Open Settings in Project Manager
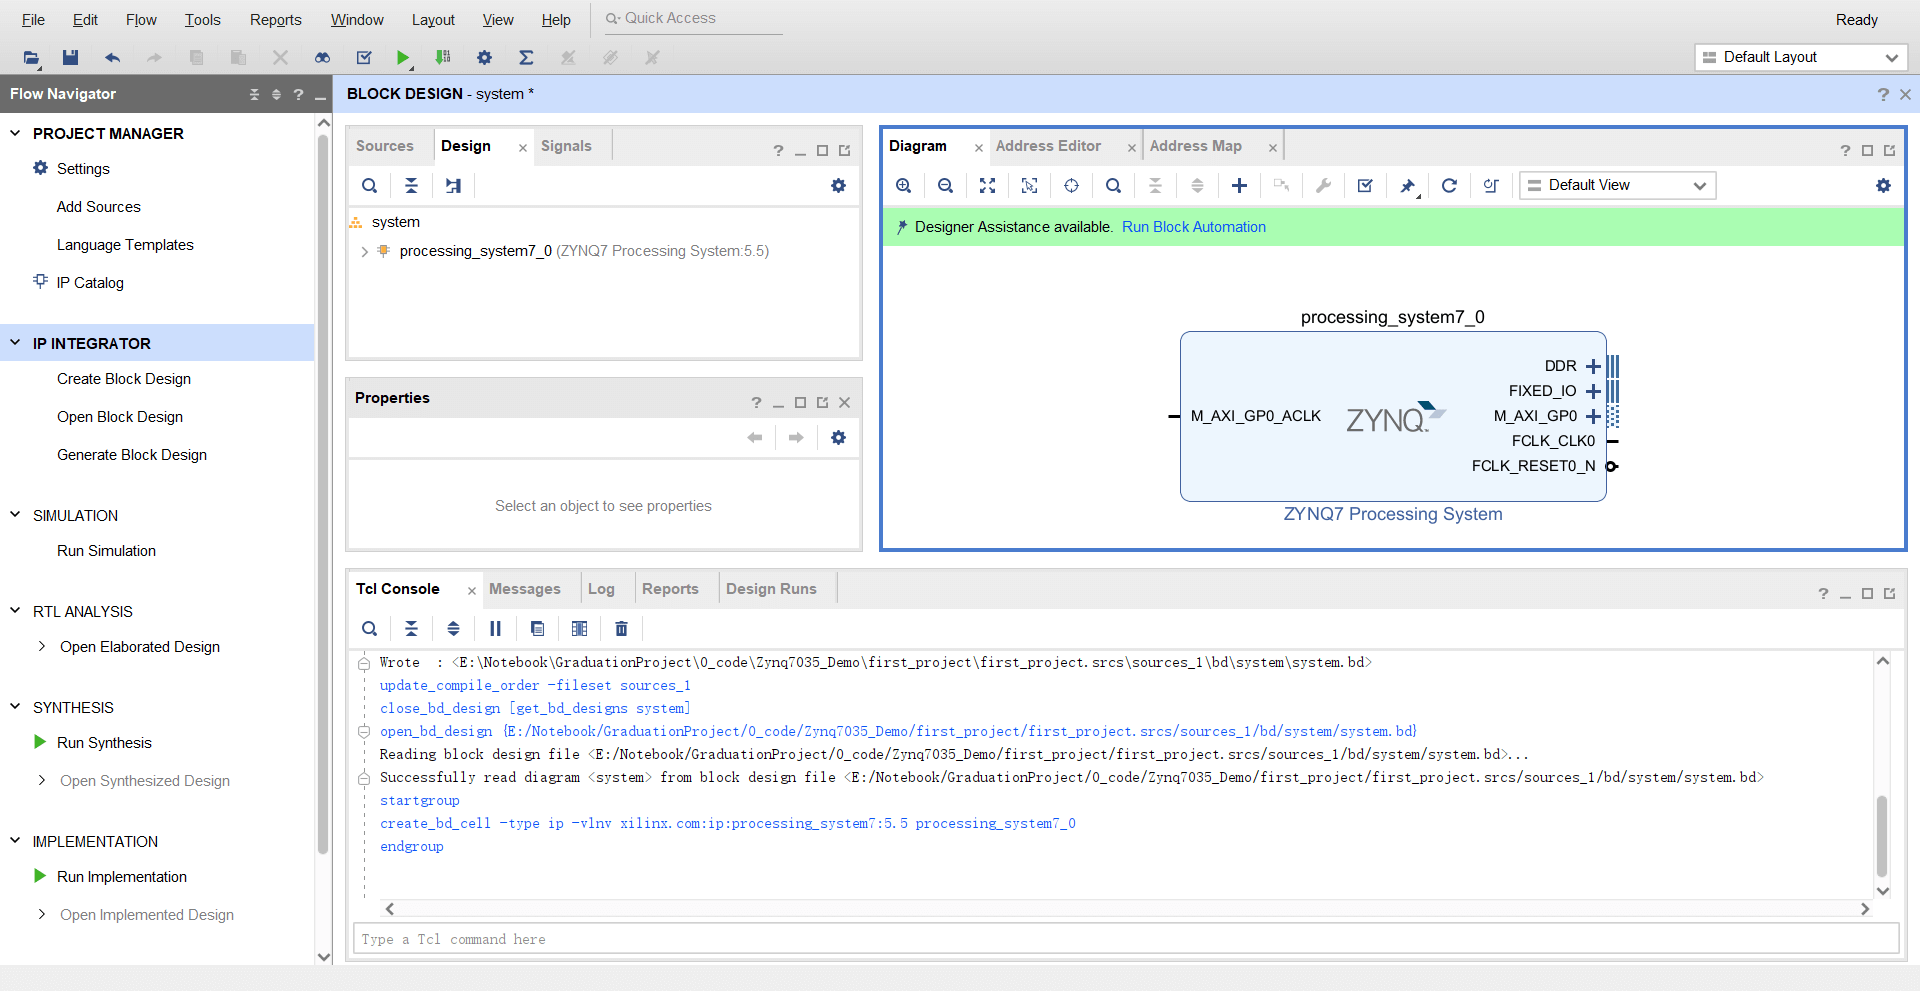The height and width of the screenshot is (991, 1920). 83,169
